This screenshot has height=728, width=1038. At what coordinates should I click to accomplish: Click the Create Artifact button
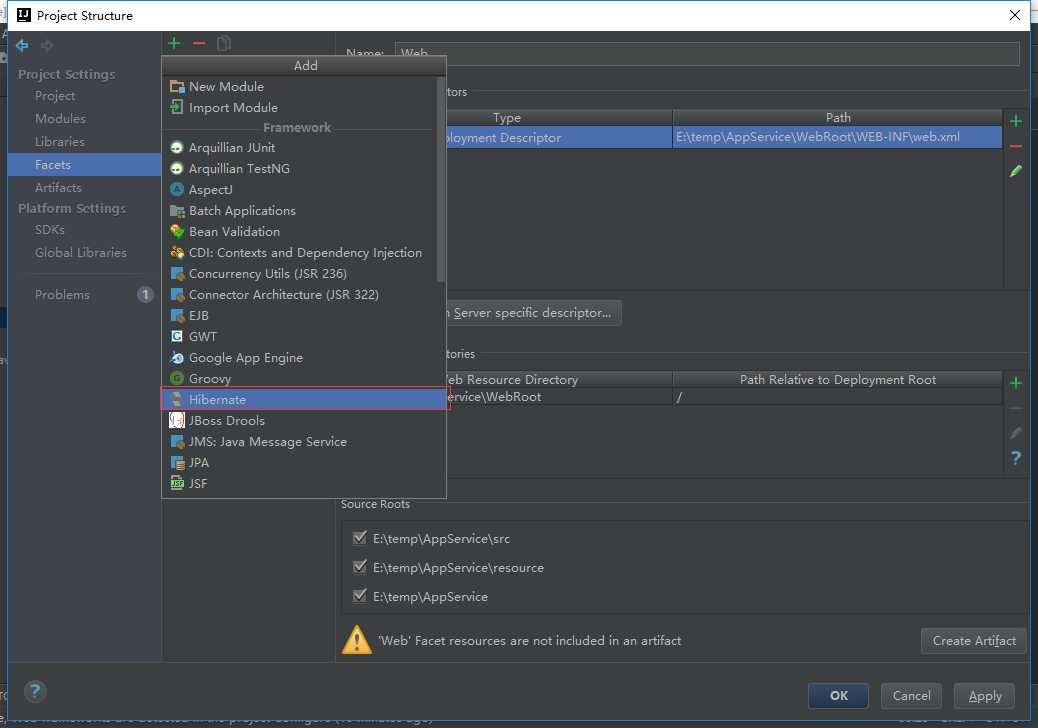click(974, 641)
